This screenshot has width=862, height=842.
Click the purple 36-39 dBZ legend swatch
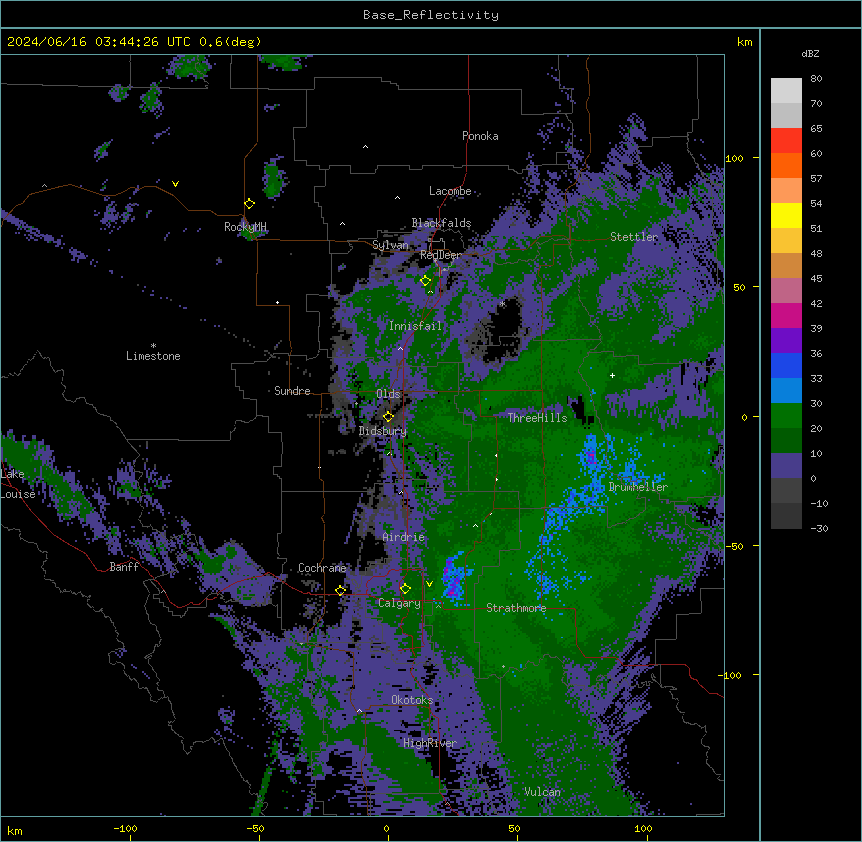point(786,341)
